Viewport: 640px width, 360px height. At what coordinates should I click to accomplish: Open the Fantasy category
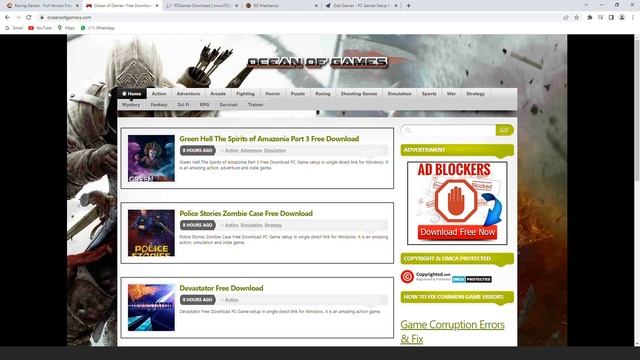pos(159,104)
